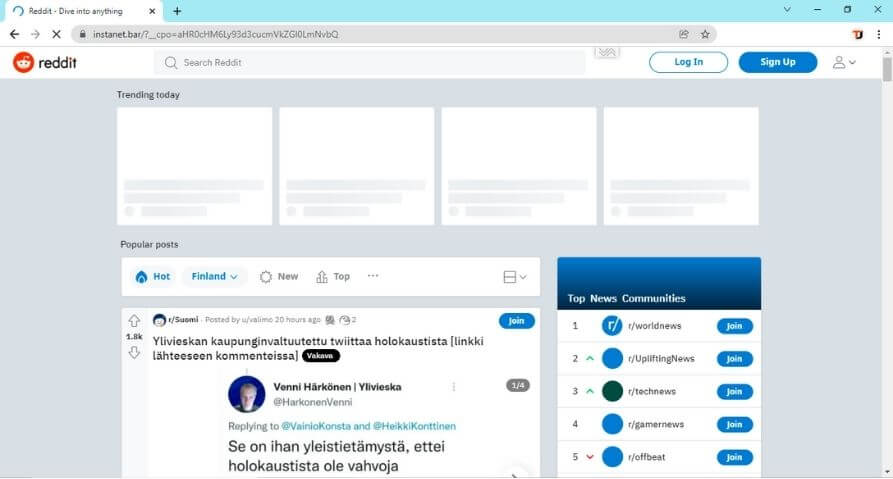Open the new browser tab plus icon
The height and width of the screenshot is (479, 893).
177,11
